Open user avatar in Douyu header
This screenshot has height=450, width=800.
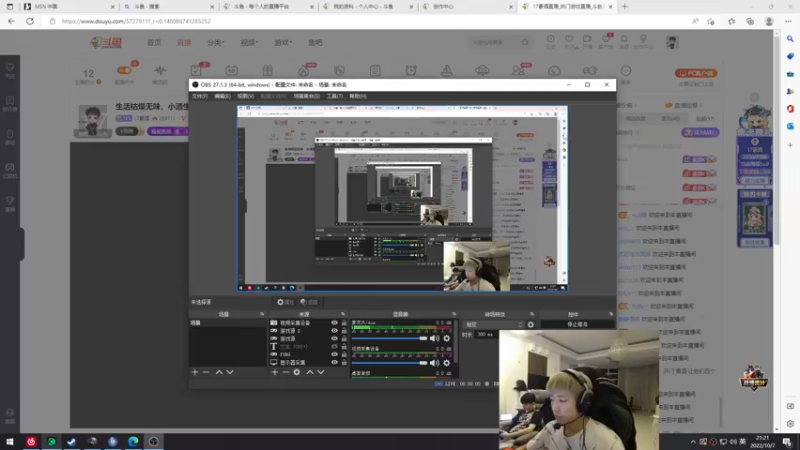(672, 42)
